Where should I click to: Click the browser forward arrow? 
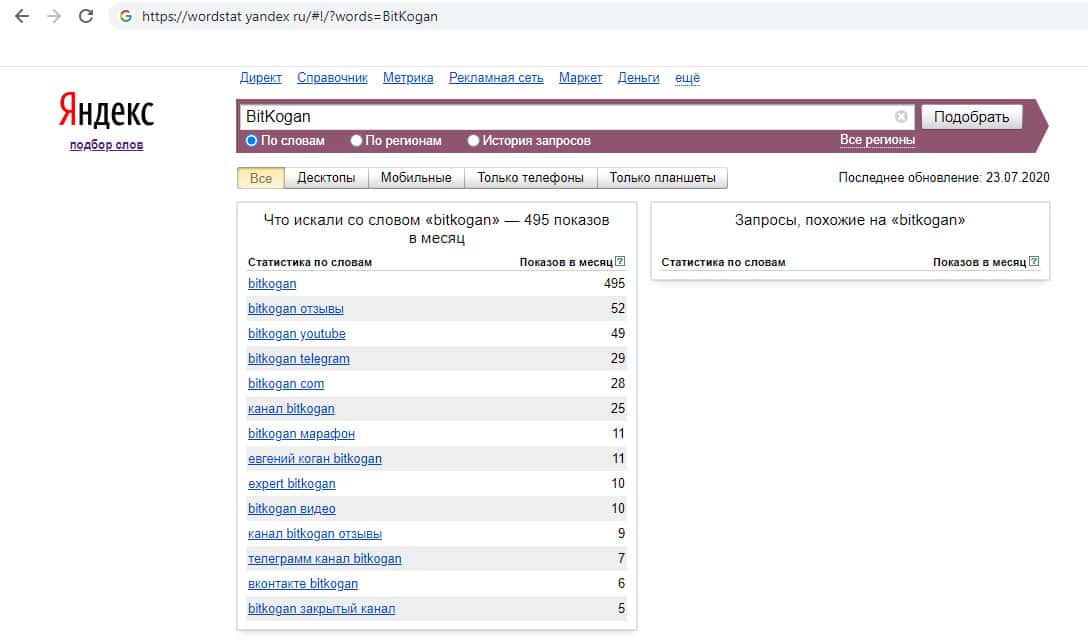pos(54,16)
